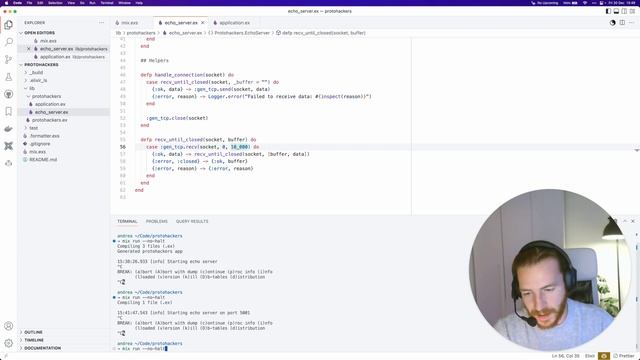Click the Prettier status bar item

624,356
